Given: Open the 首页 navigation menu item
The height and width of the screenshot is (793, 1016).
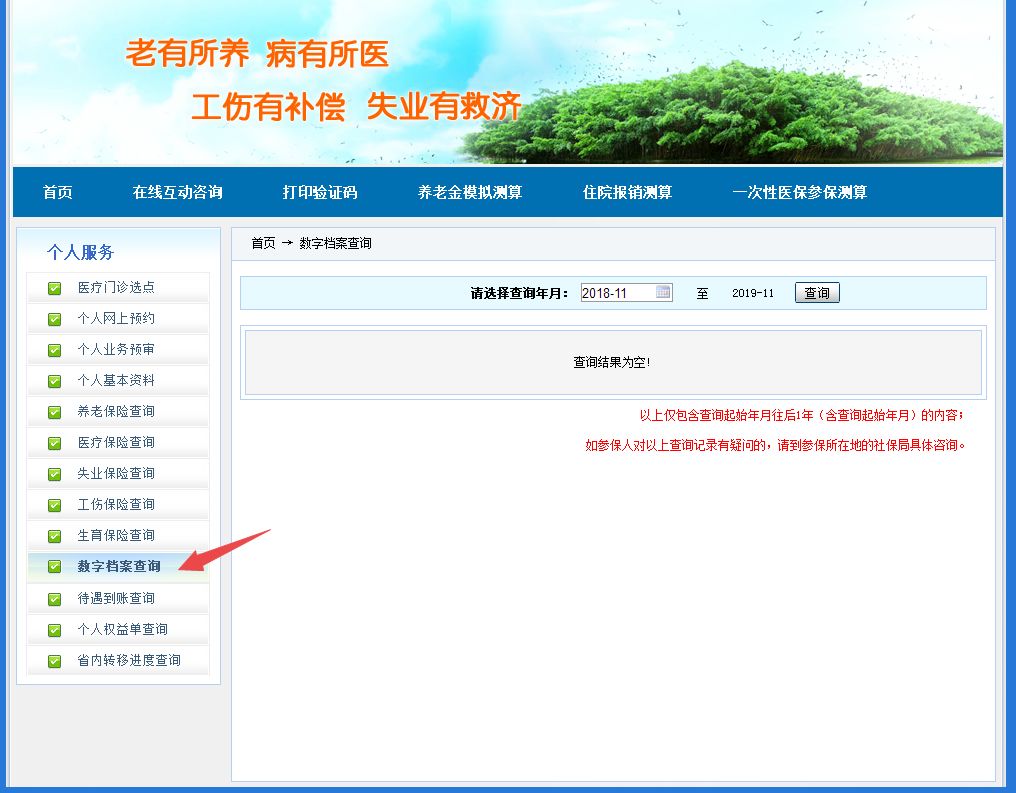Looking at the screenshot, I should [x=58, y=192].
